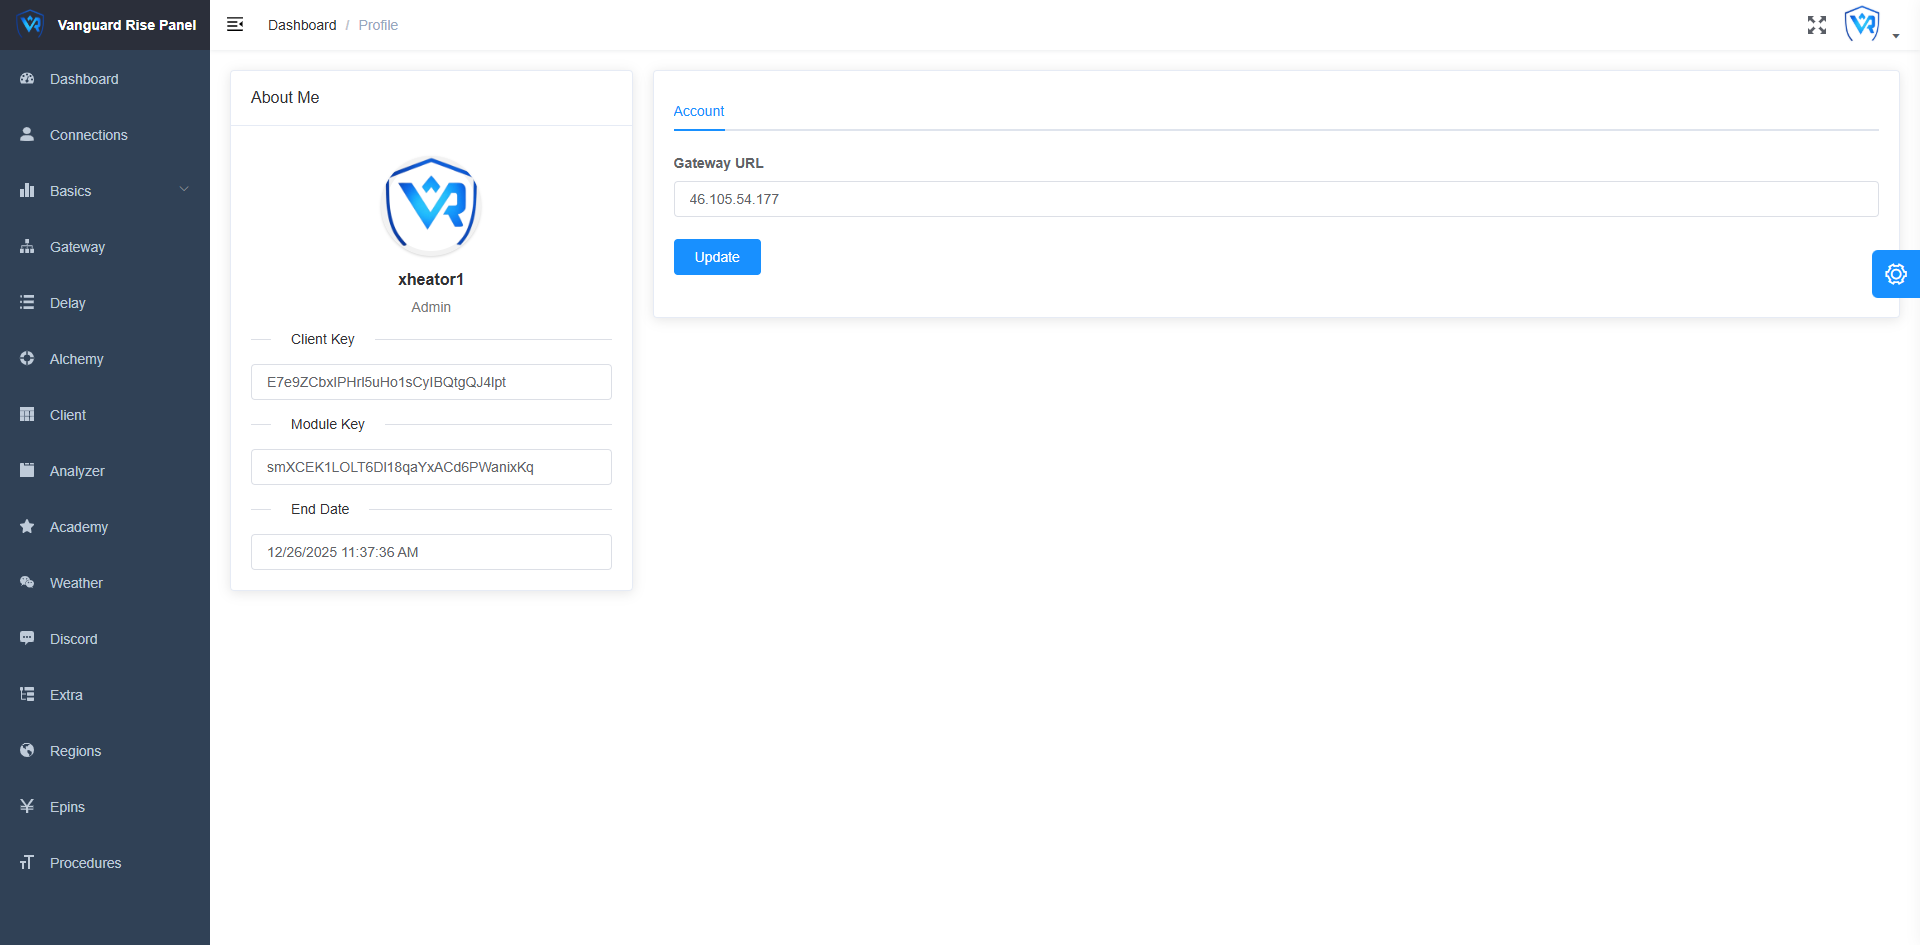Click the Module Key field
Screen dimensions: 1920x945
[x=431, y=467]
